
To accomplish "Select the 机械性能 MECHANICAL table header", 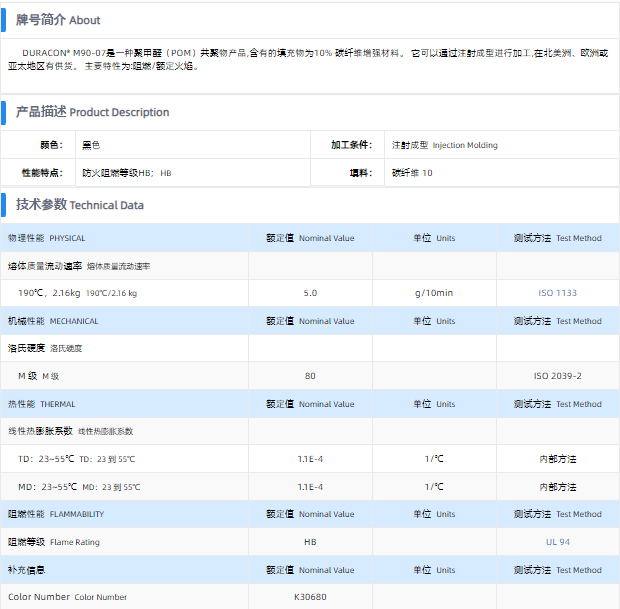I will (x=53, y=321).
